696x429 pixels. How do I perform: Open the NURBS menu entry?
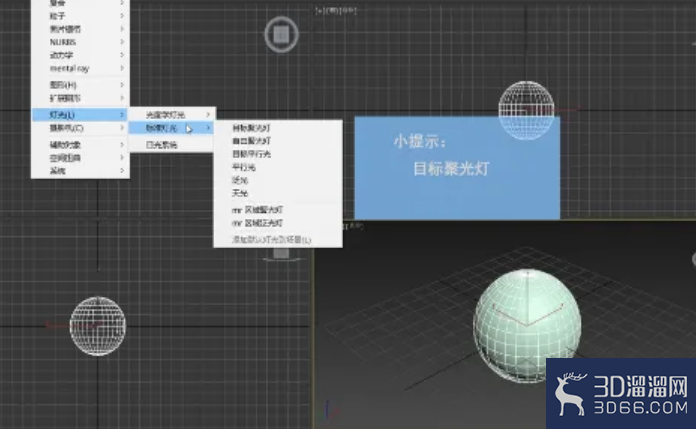click(x=80, y=42)
